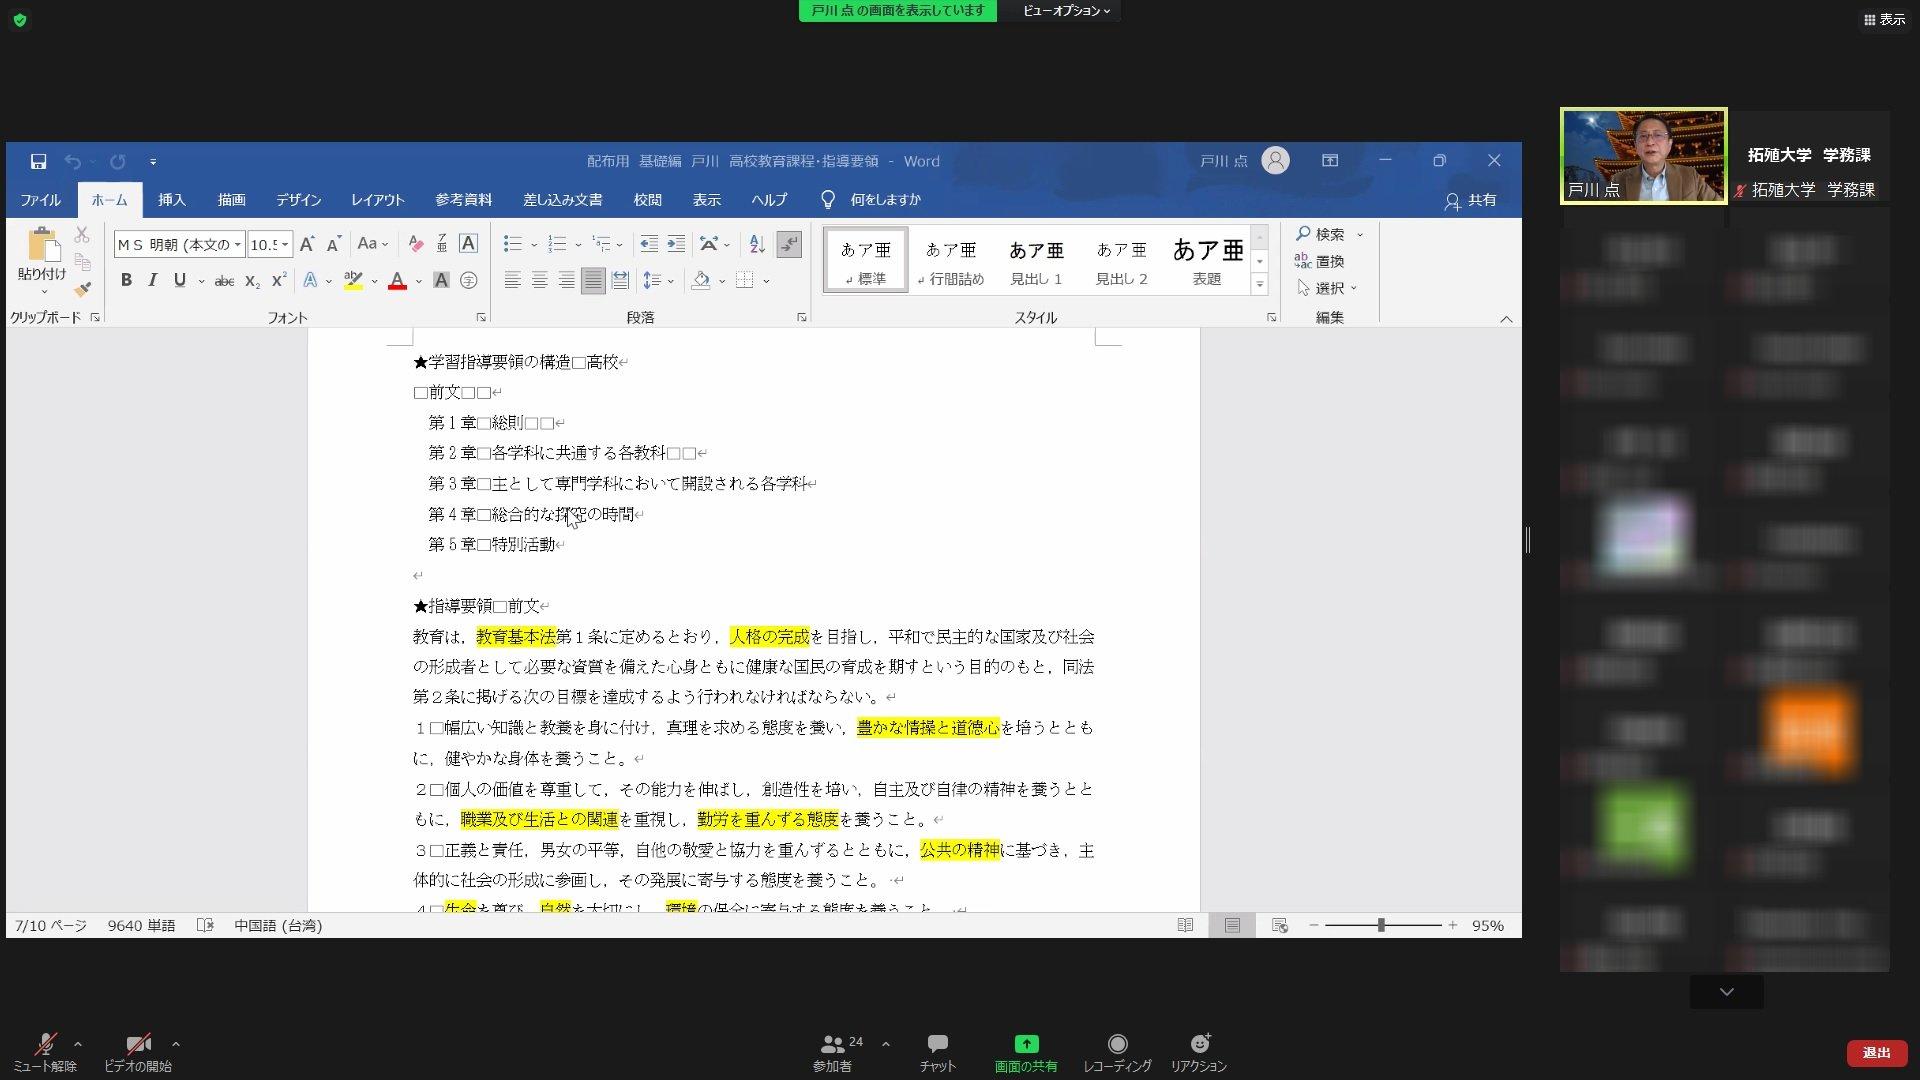
Task: Open the change case Aa dropdown
Action: 373,244
